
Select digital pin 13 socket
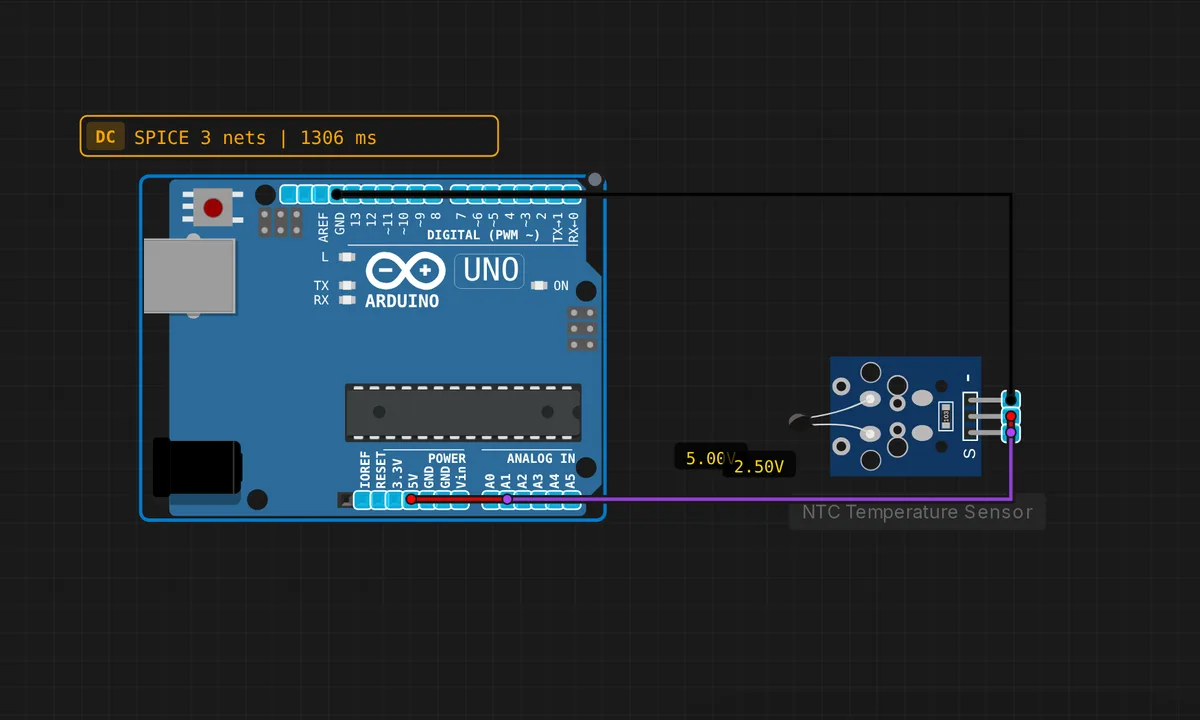coord(353,194)
